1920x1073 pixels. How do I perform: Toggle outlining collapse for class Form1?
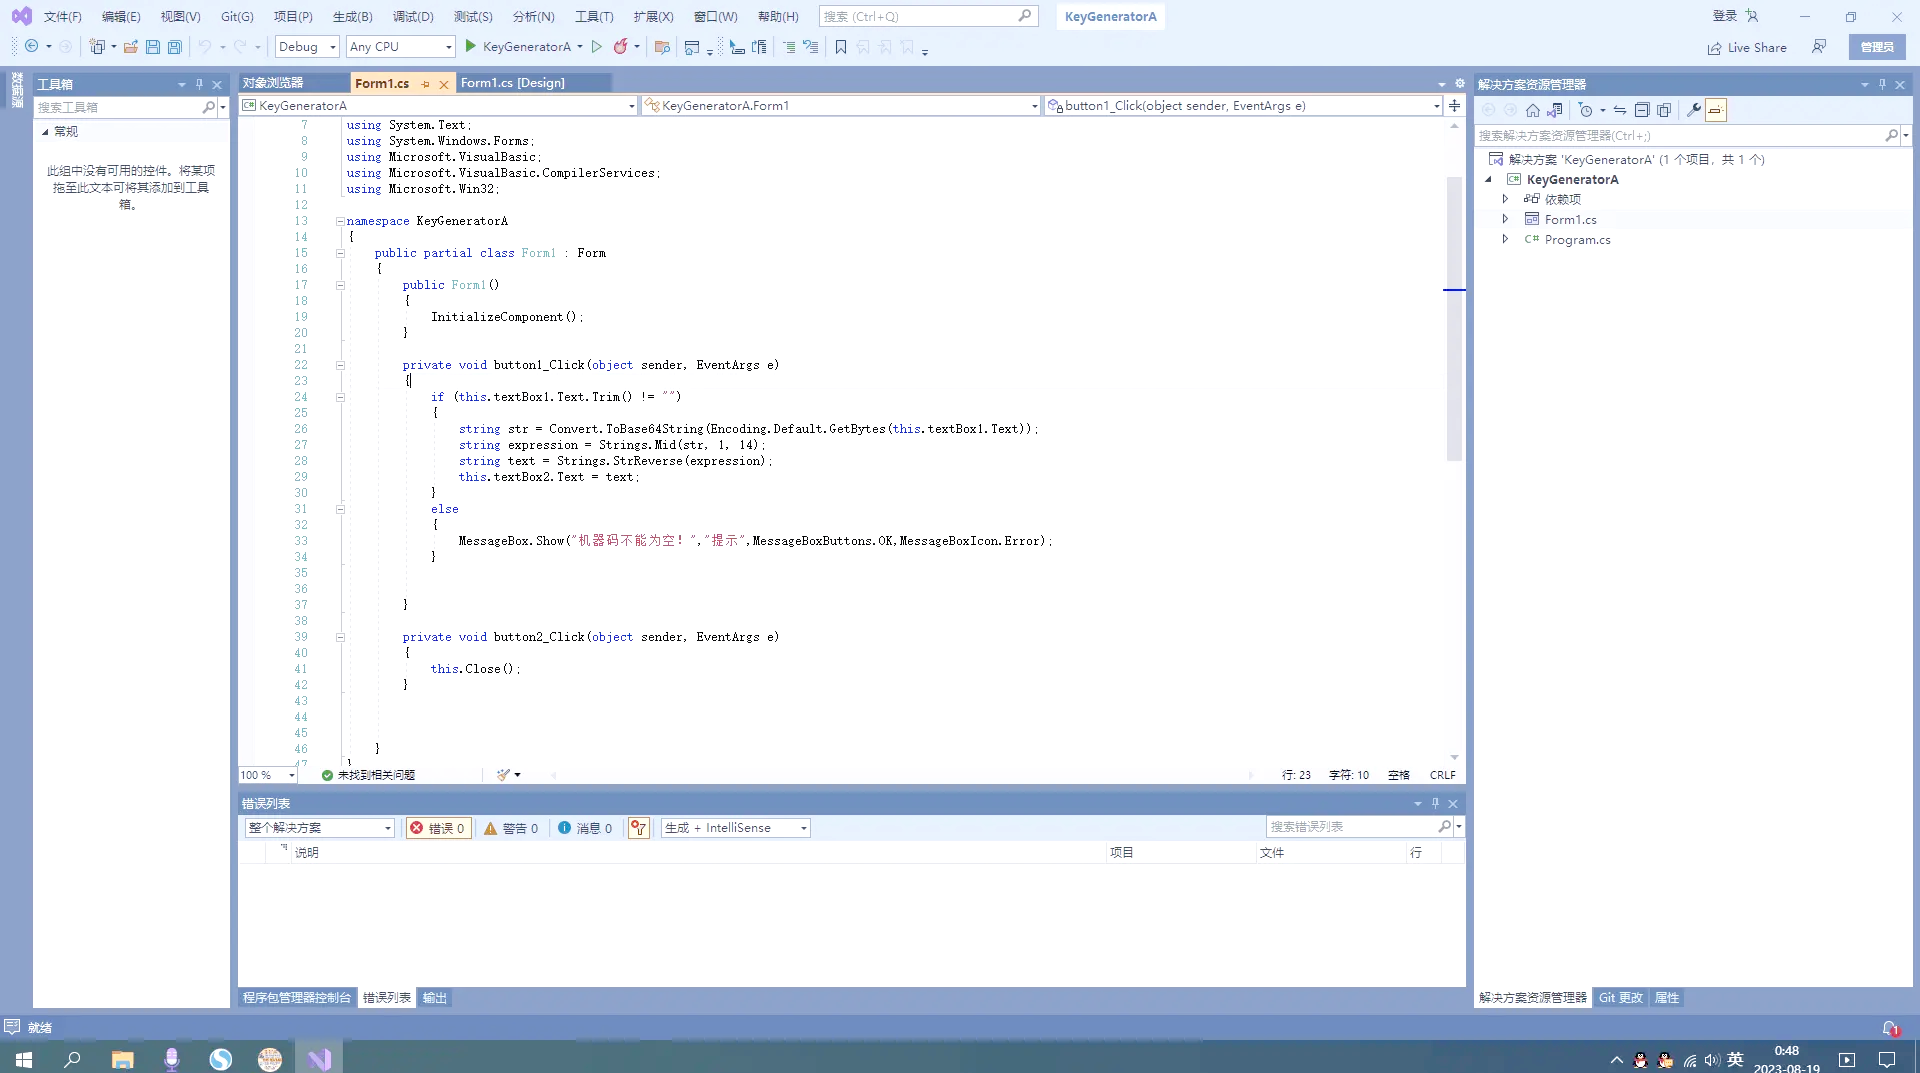click(340, 253)
